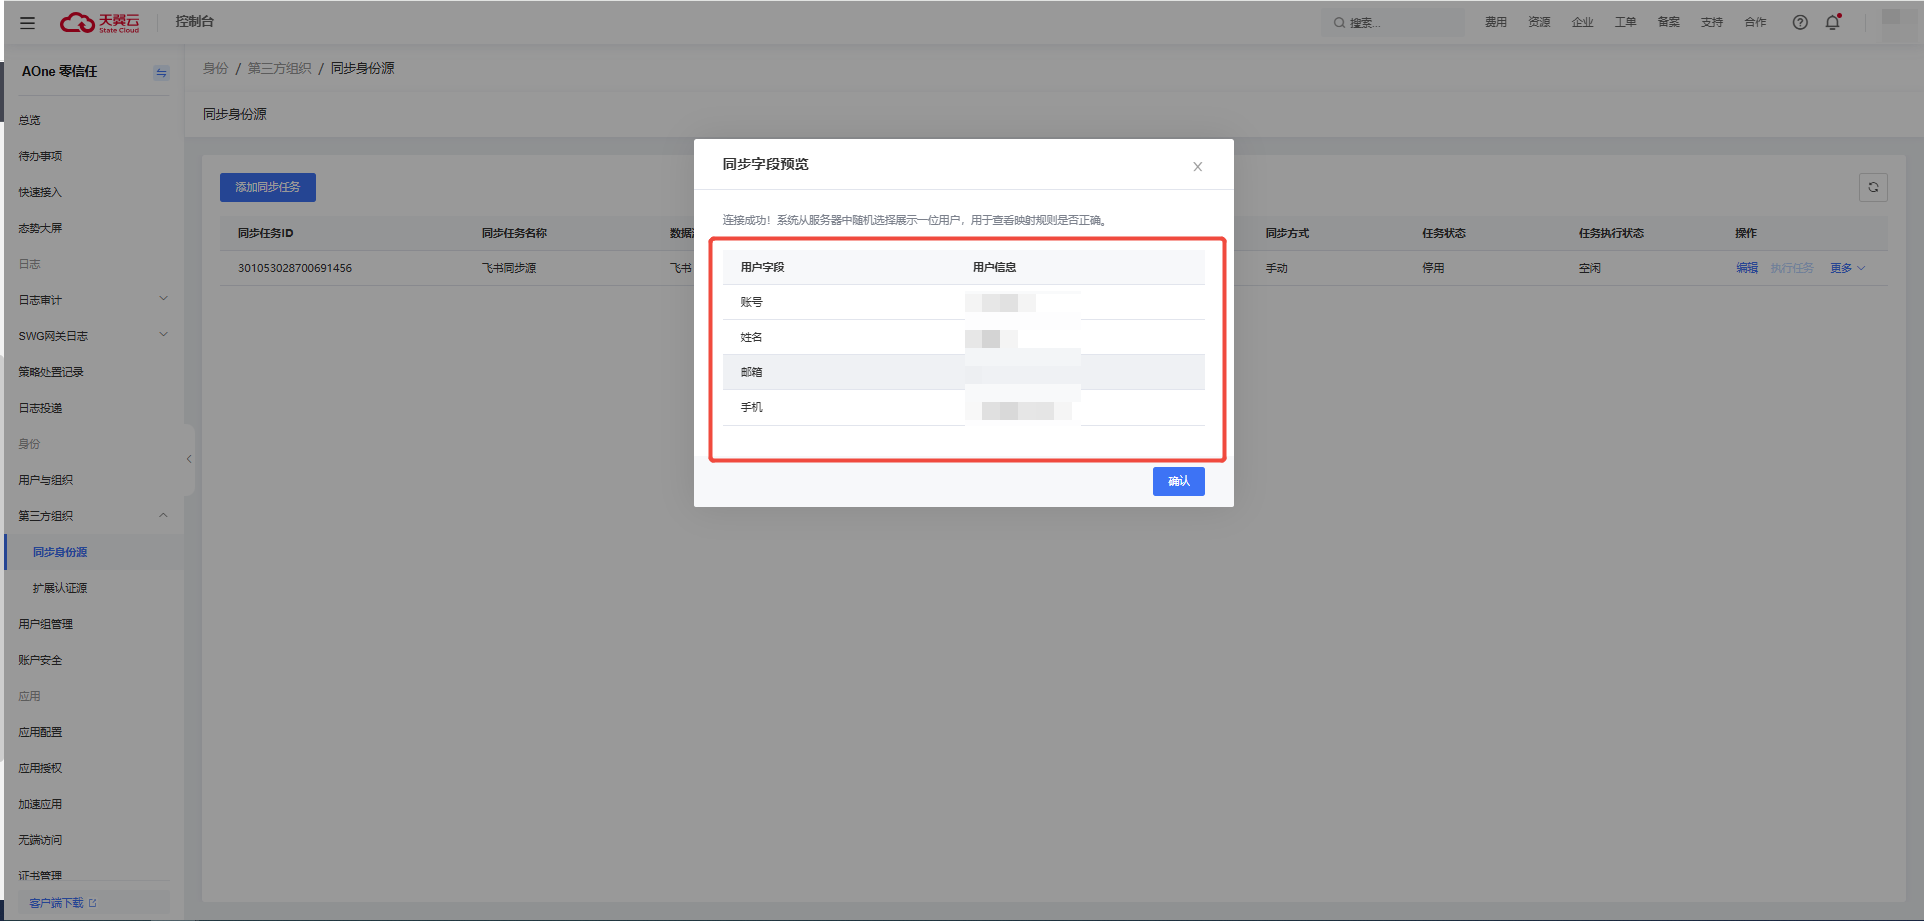
Task: Close the sync field preview dialog
Action: (1197, 167)
